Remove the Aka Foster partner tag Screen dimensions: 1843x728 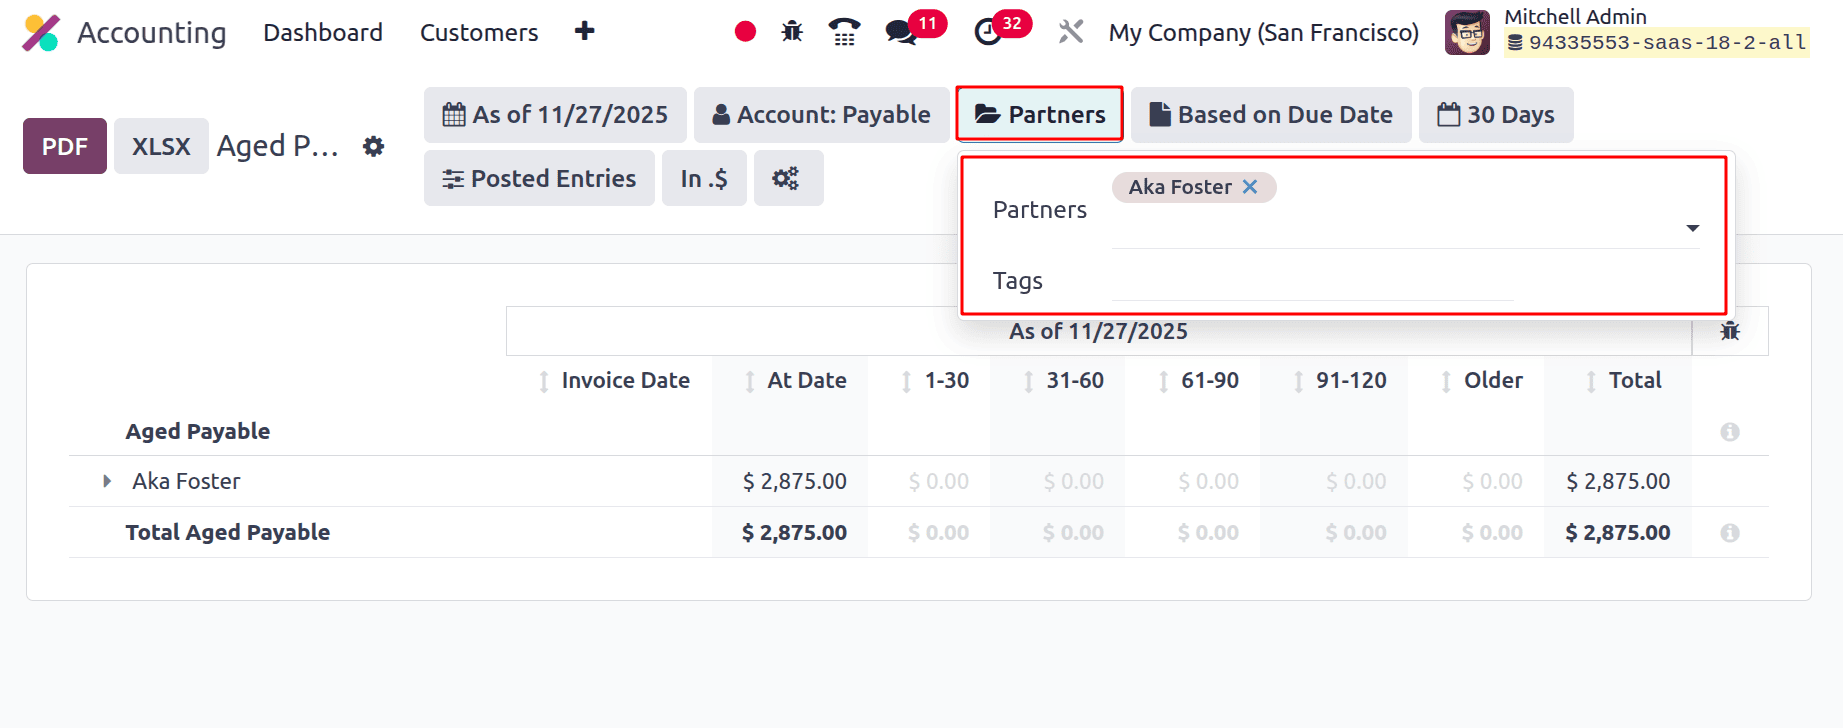tap(1250, 187)
